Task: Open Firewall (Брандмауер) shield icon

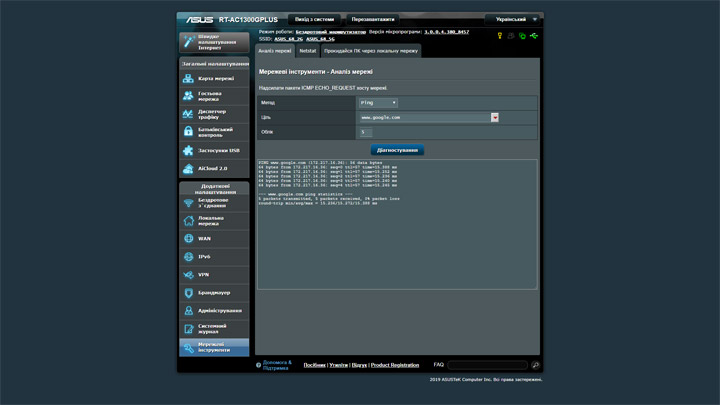Action: point(188,292)
